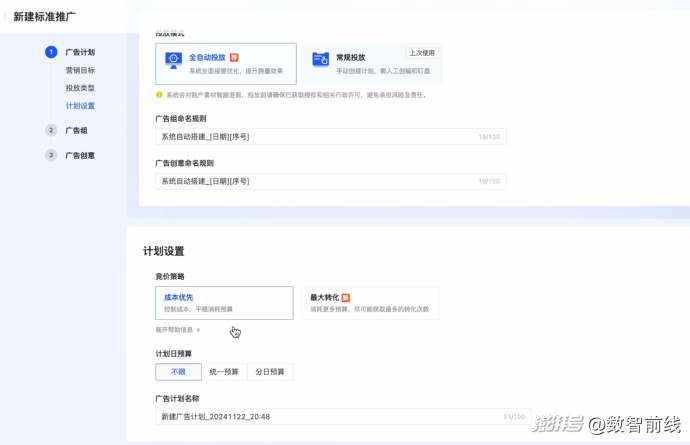Pick the 最大转化 bidding strategy card
The width and height of the screenshot is (690, 445).
[370, 302]
